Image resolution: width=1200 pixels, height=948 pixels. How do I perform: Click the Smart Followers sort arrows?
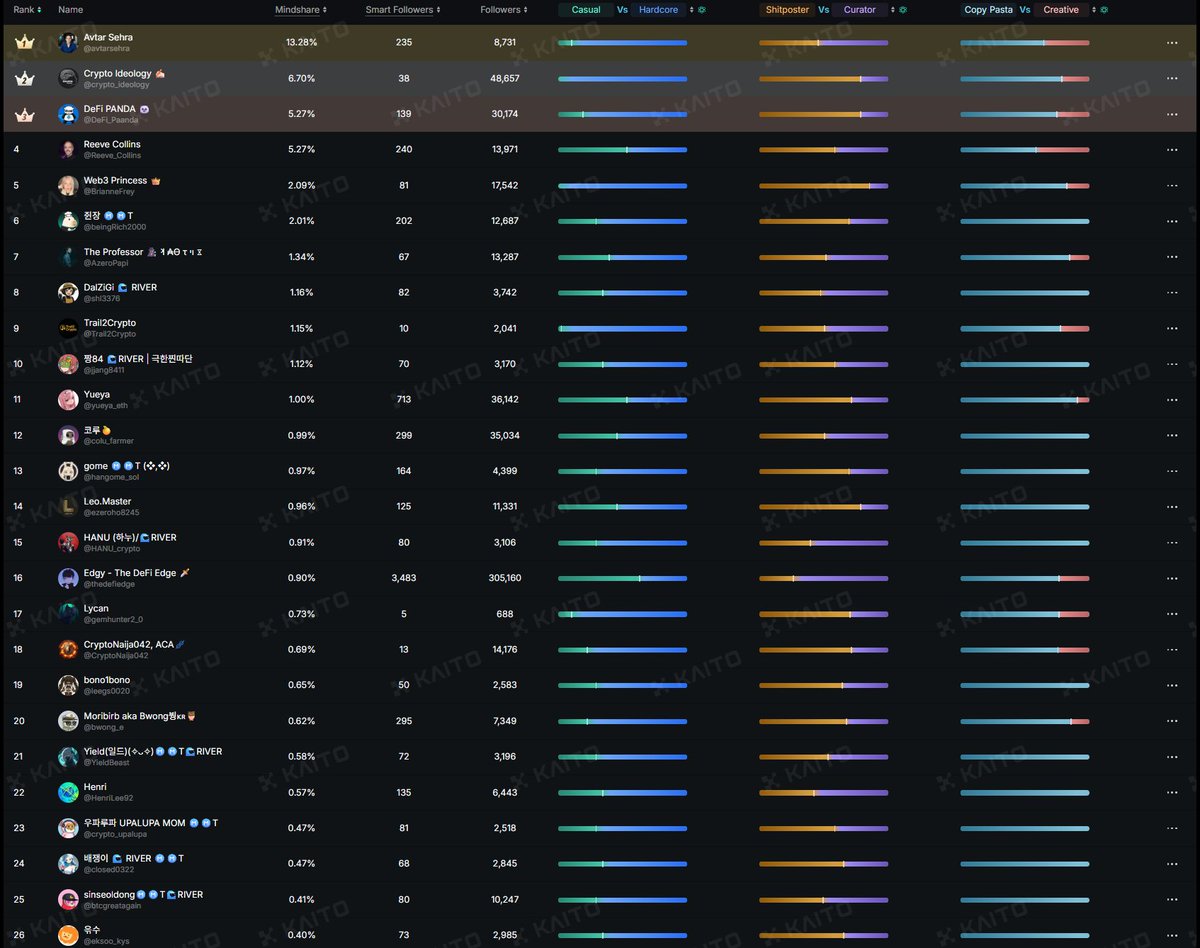[439, 10]
